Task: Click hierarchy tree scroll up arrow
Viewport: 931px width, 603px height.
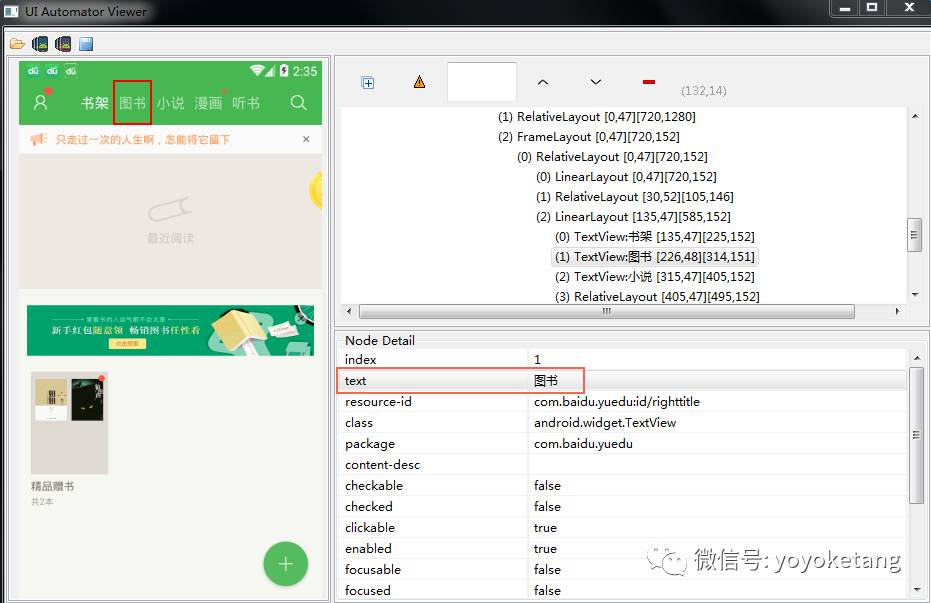Action: (x=915, y=116)
